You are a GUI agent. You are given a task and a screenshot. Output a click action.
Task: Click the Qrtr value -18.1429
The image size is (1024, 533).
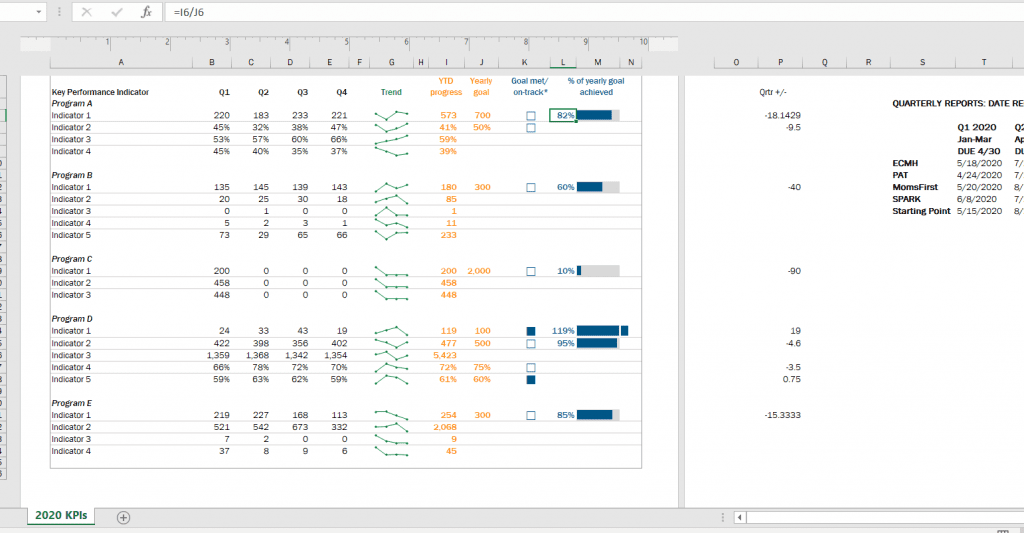click(782, 116)
